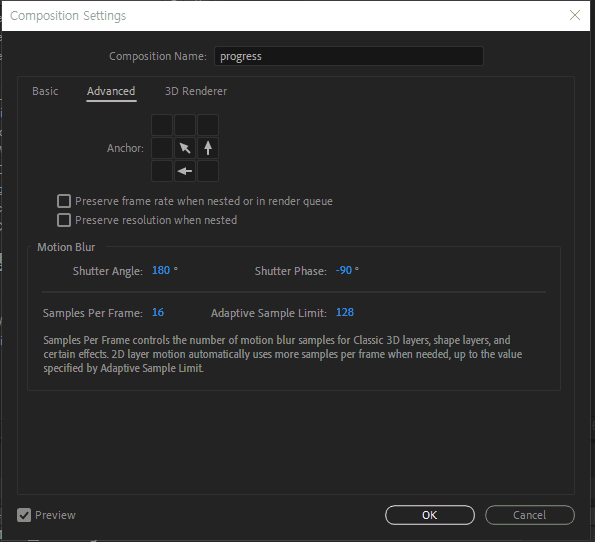
Task: Click the Shutter Angle value 180
Action: pos(161,270)
